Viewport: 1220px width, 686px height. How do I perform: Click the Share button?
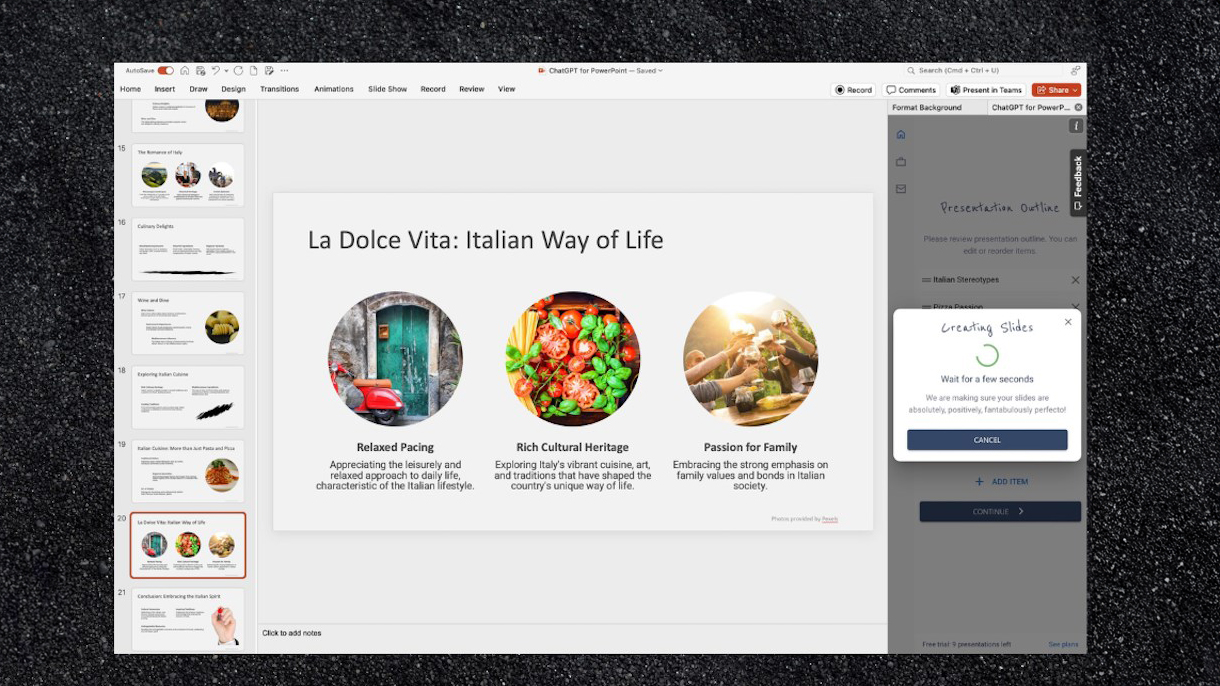[x=1056, y=90]
